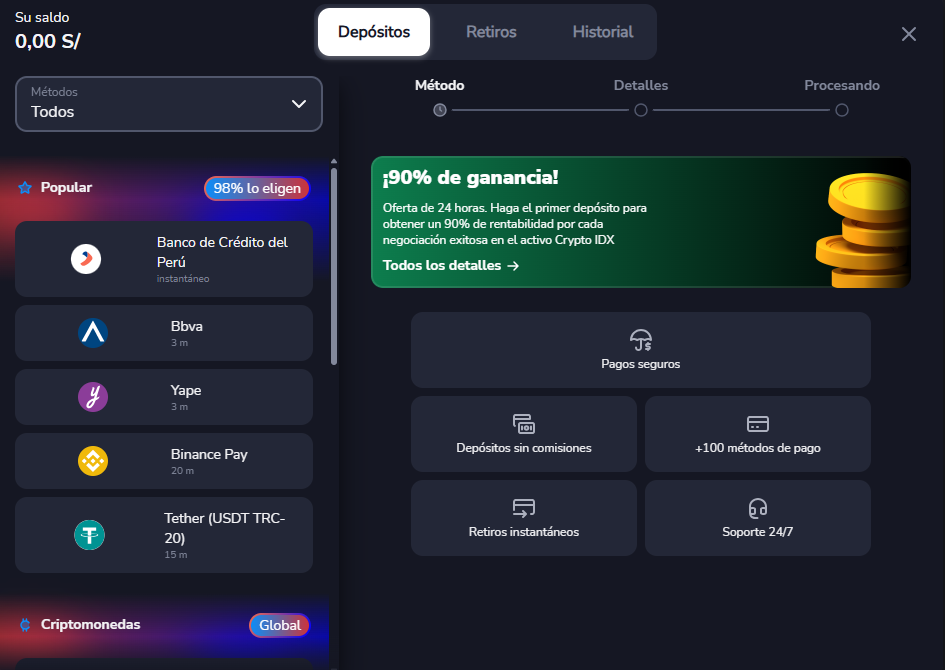Follow the Todos los detalles link

pos(451,266)
